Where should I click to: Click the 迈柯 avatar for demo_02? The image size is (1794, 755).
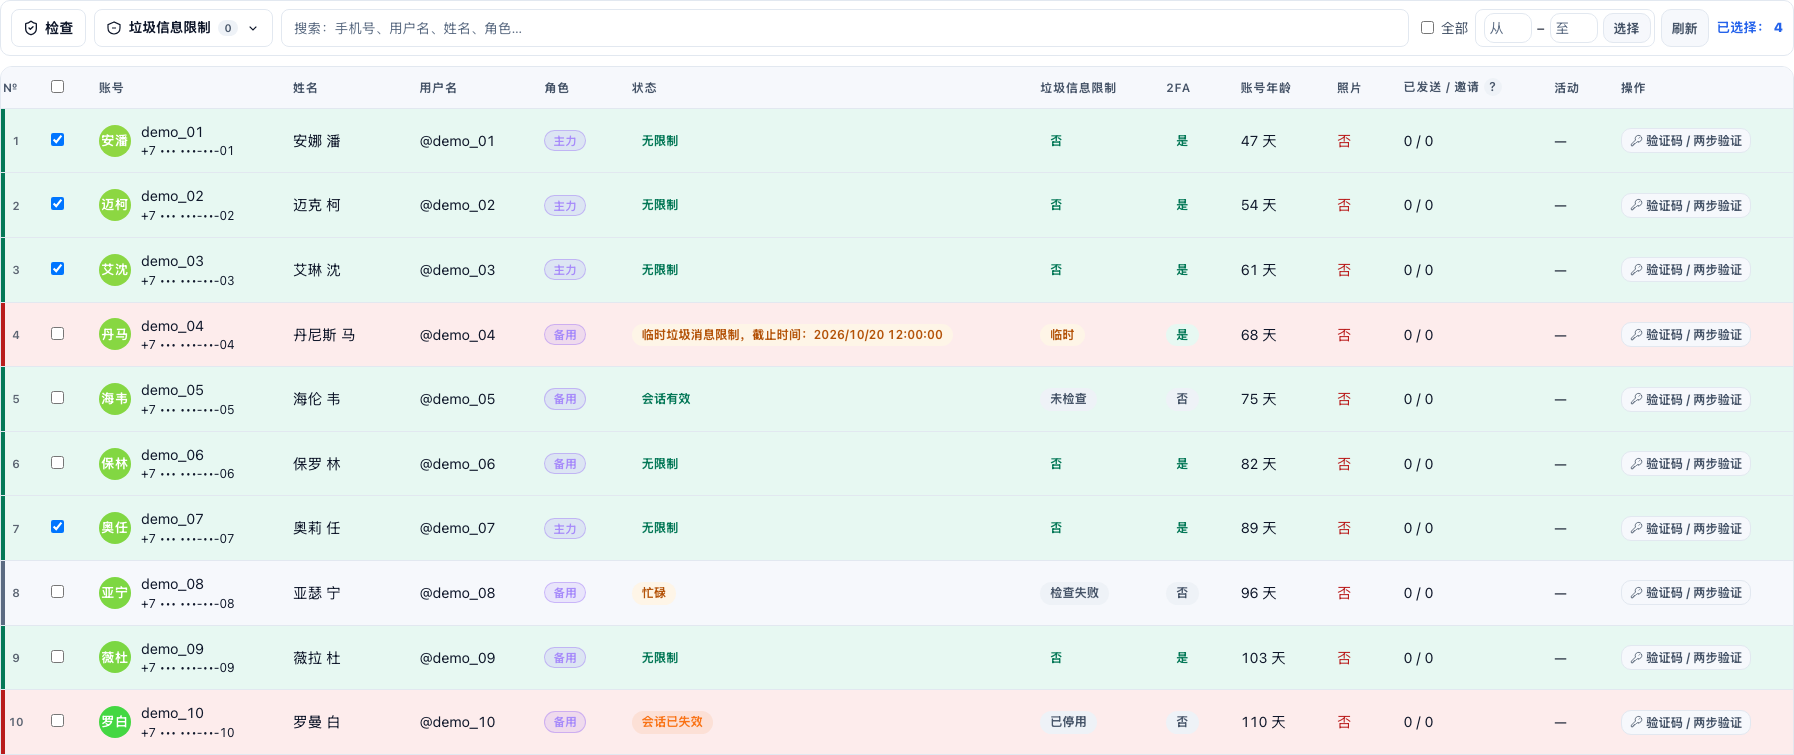pyautogui.click(x=115, y=205)
